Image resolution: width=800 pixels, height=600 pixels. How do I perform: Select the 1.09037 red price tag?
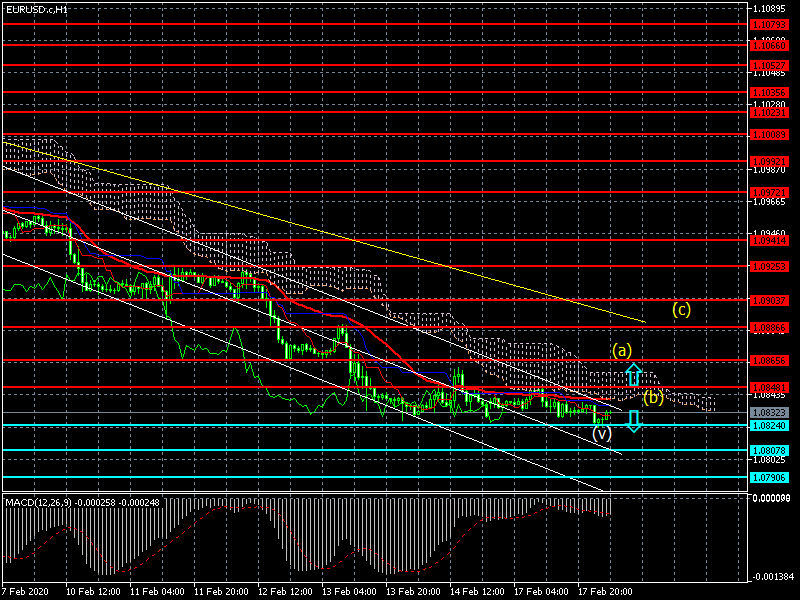point(770,300)
